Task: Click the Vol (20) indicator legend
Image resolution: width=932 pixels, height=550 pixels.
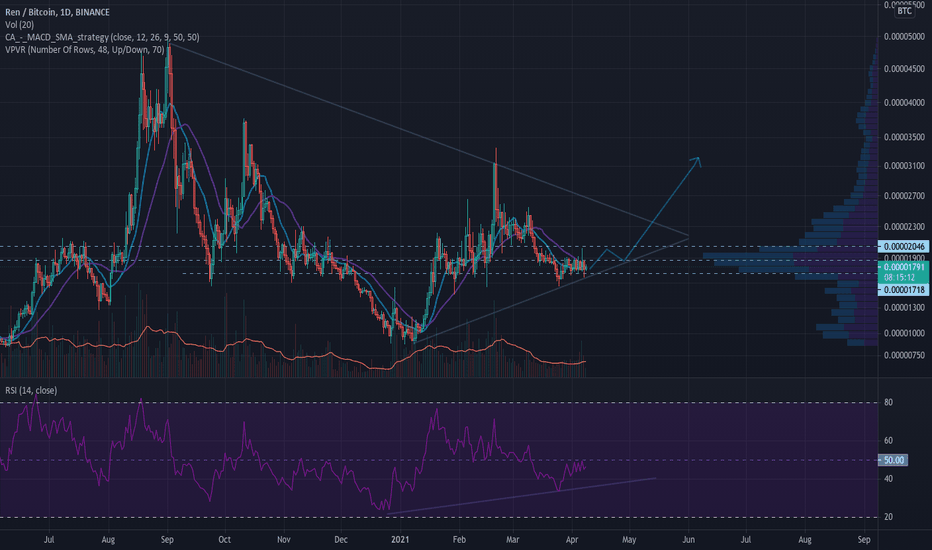Action: click(20, 24)
